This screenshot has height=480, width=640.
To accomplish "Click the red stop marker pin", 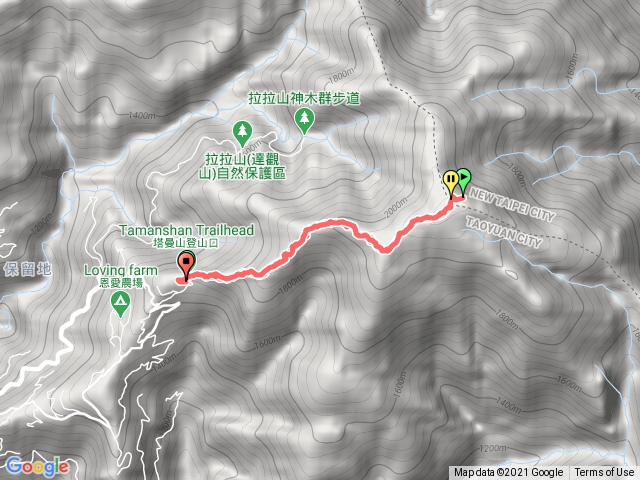I will pyautogui.click(x=187, y=263).
